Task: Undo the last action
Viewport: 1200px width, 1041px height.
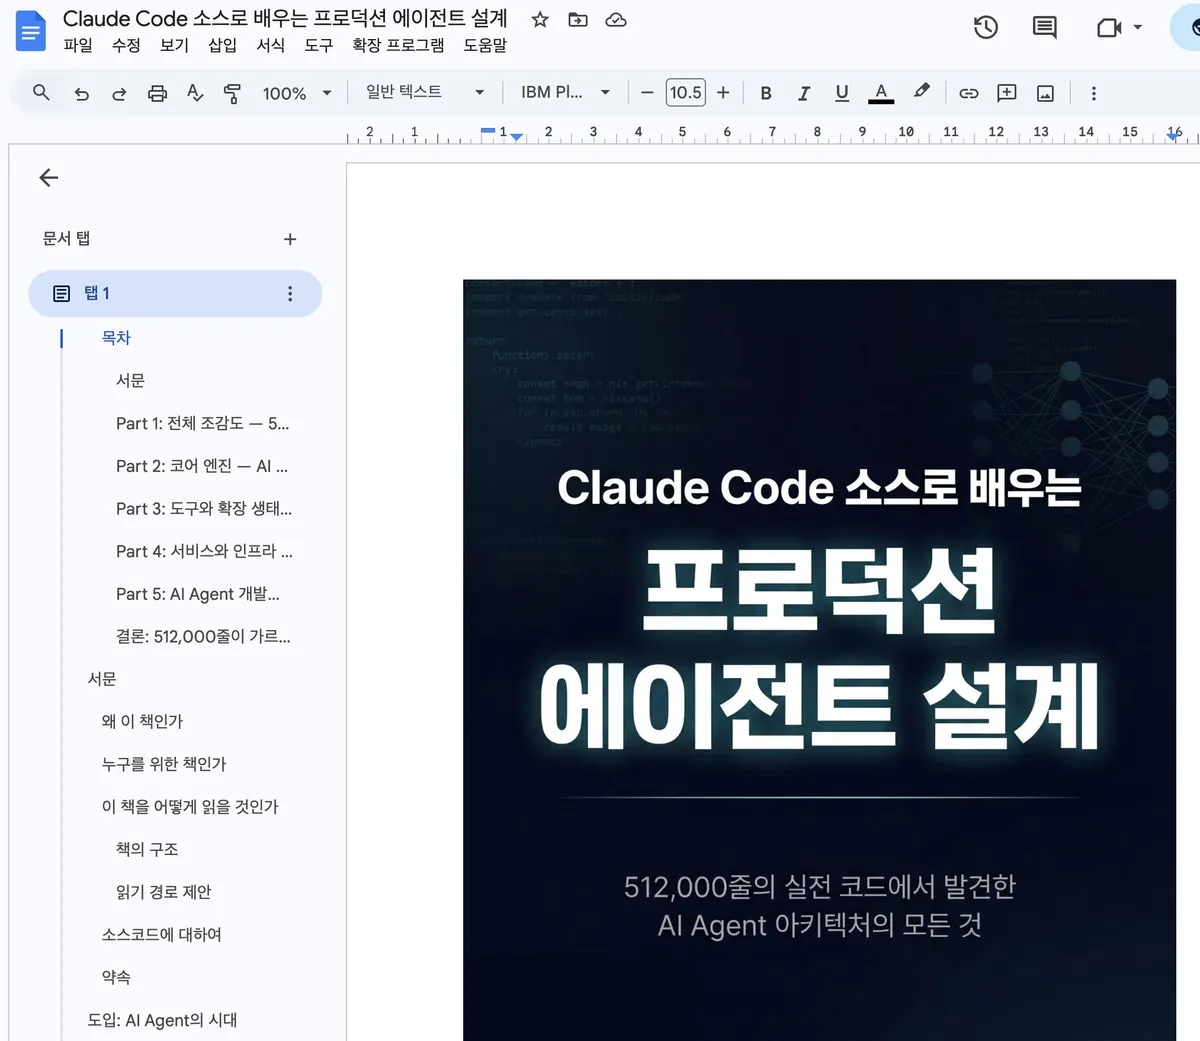Action: click(82, 93)
